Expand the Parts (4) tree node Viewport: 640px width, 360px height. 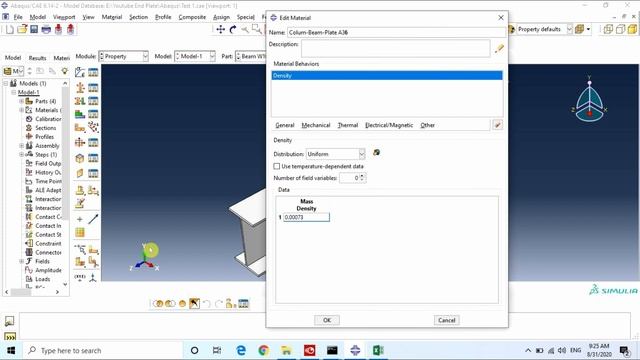22,101
